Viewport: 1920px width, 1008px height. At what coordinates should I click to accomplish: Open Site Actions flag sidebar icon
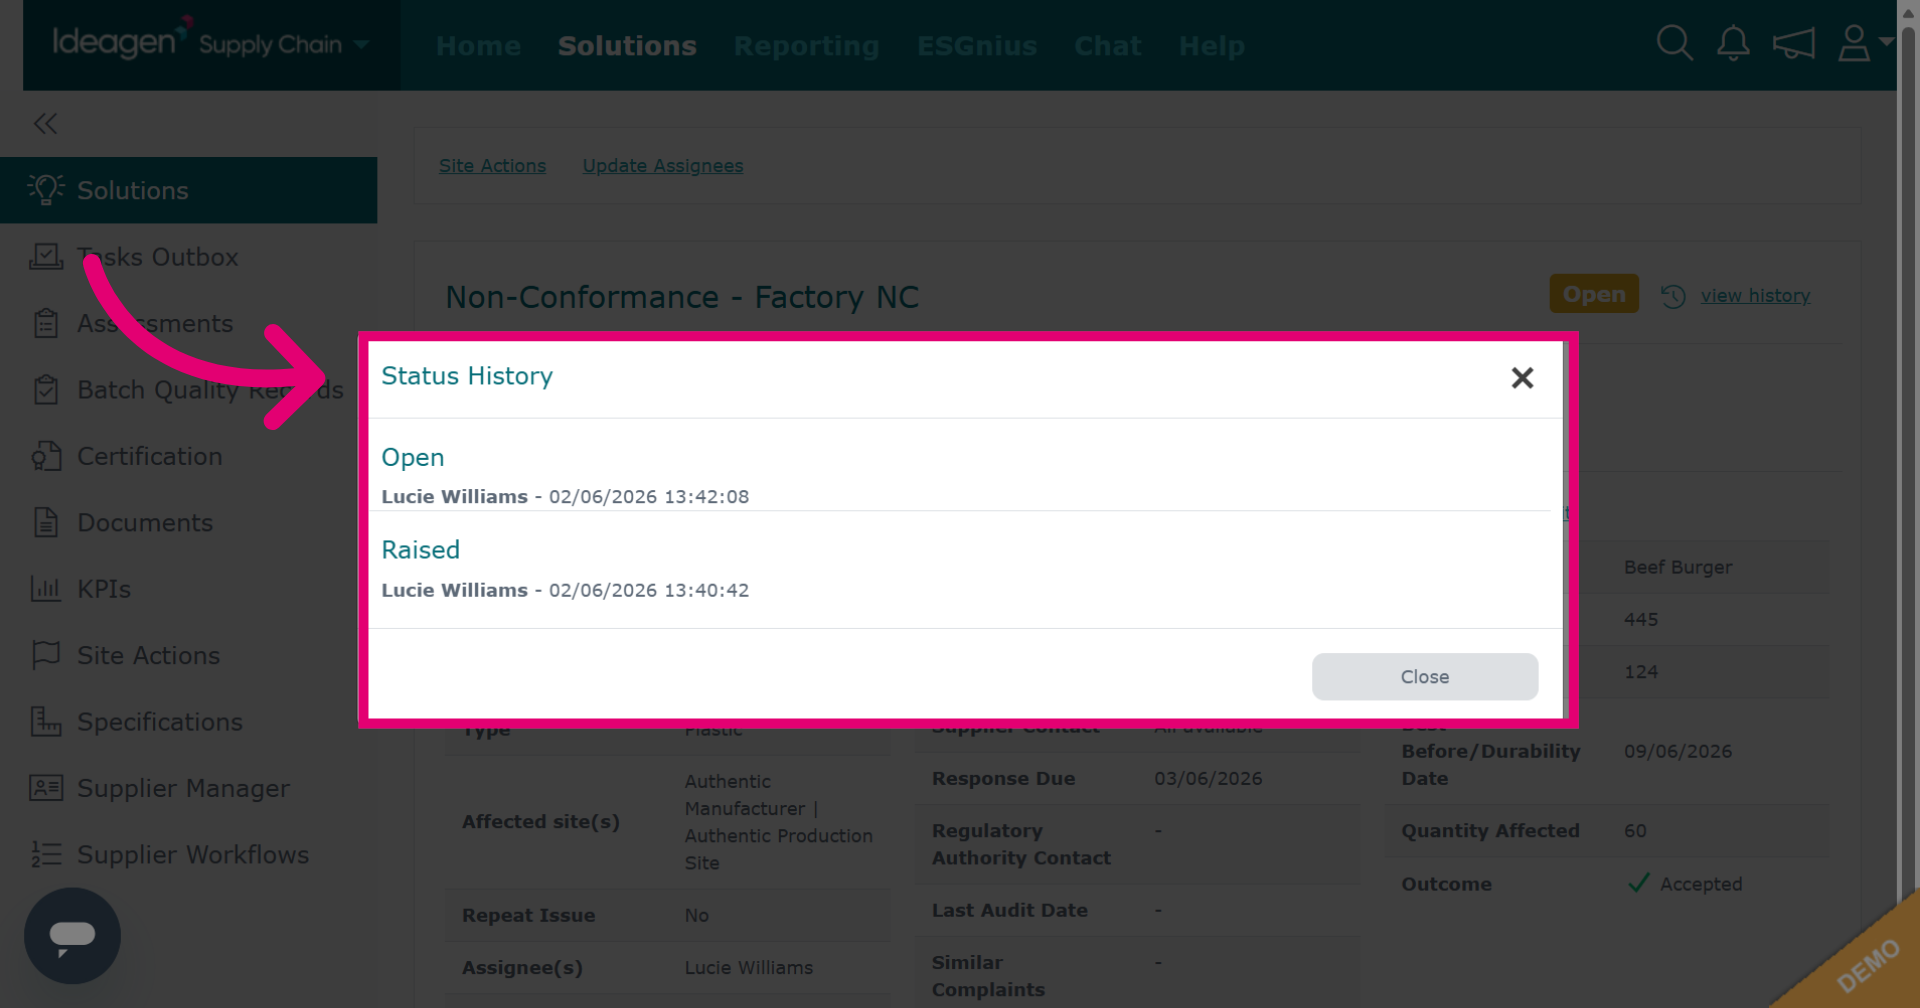pyautogui.click(x=46, y=655)
